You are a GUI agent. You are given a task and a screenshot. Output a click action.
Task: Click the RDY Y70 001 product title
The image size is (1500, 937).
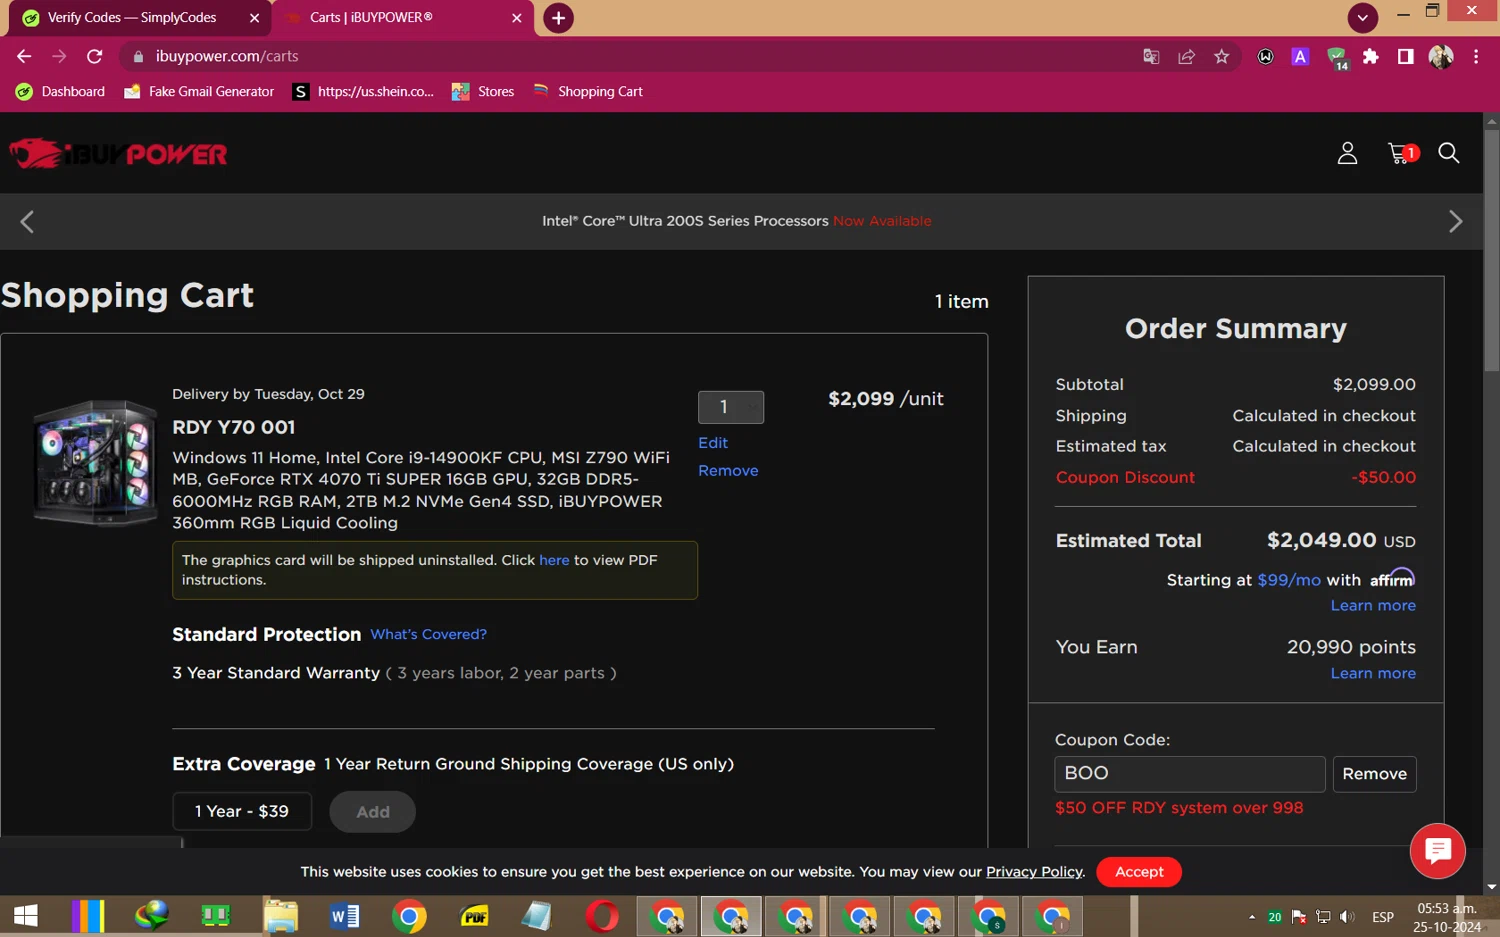pyautogui.click(x=233, y=427)
